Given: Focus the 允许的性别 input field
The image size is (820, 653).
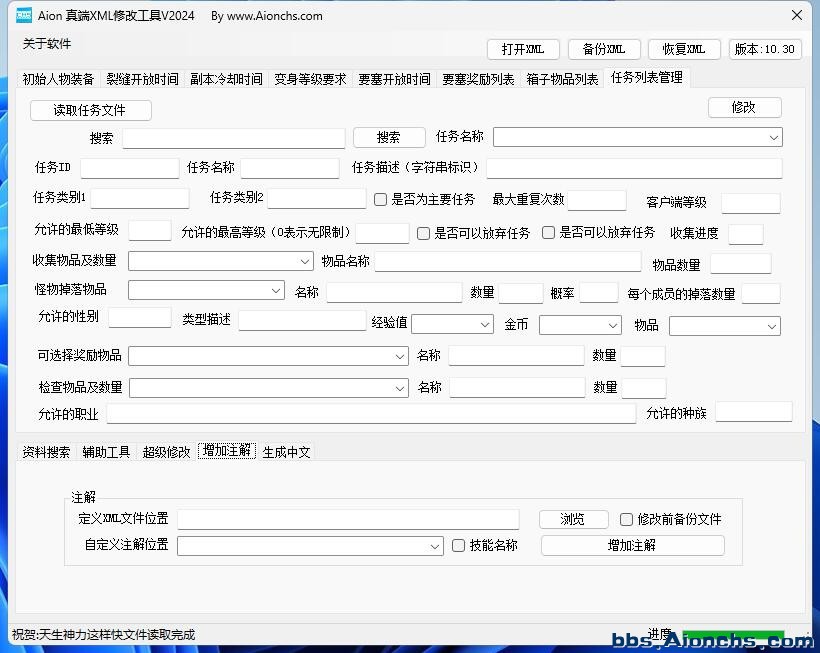Looking at the screenshot, I should (140, 318).
